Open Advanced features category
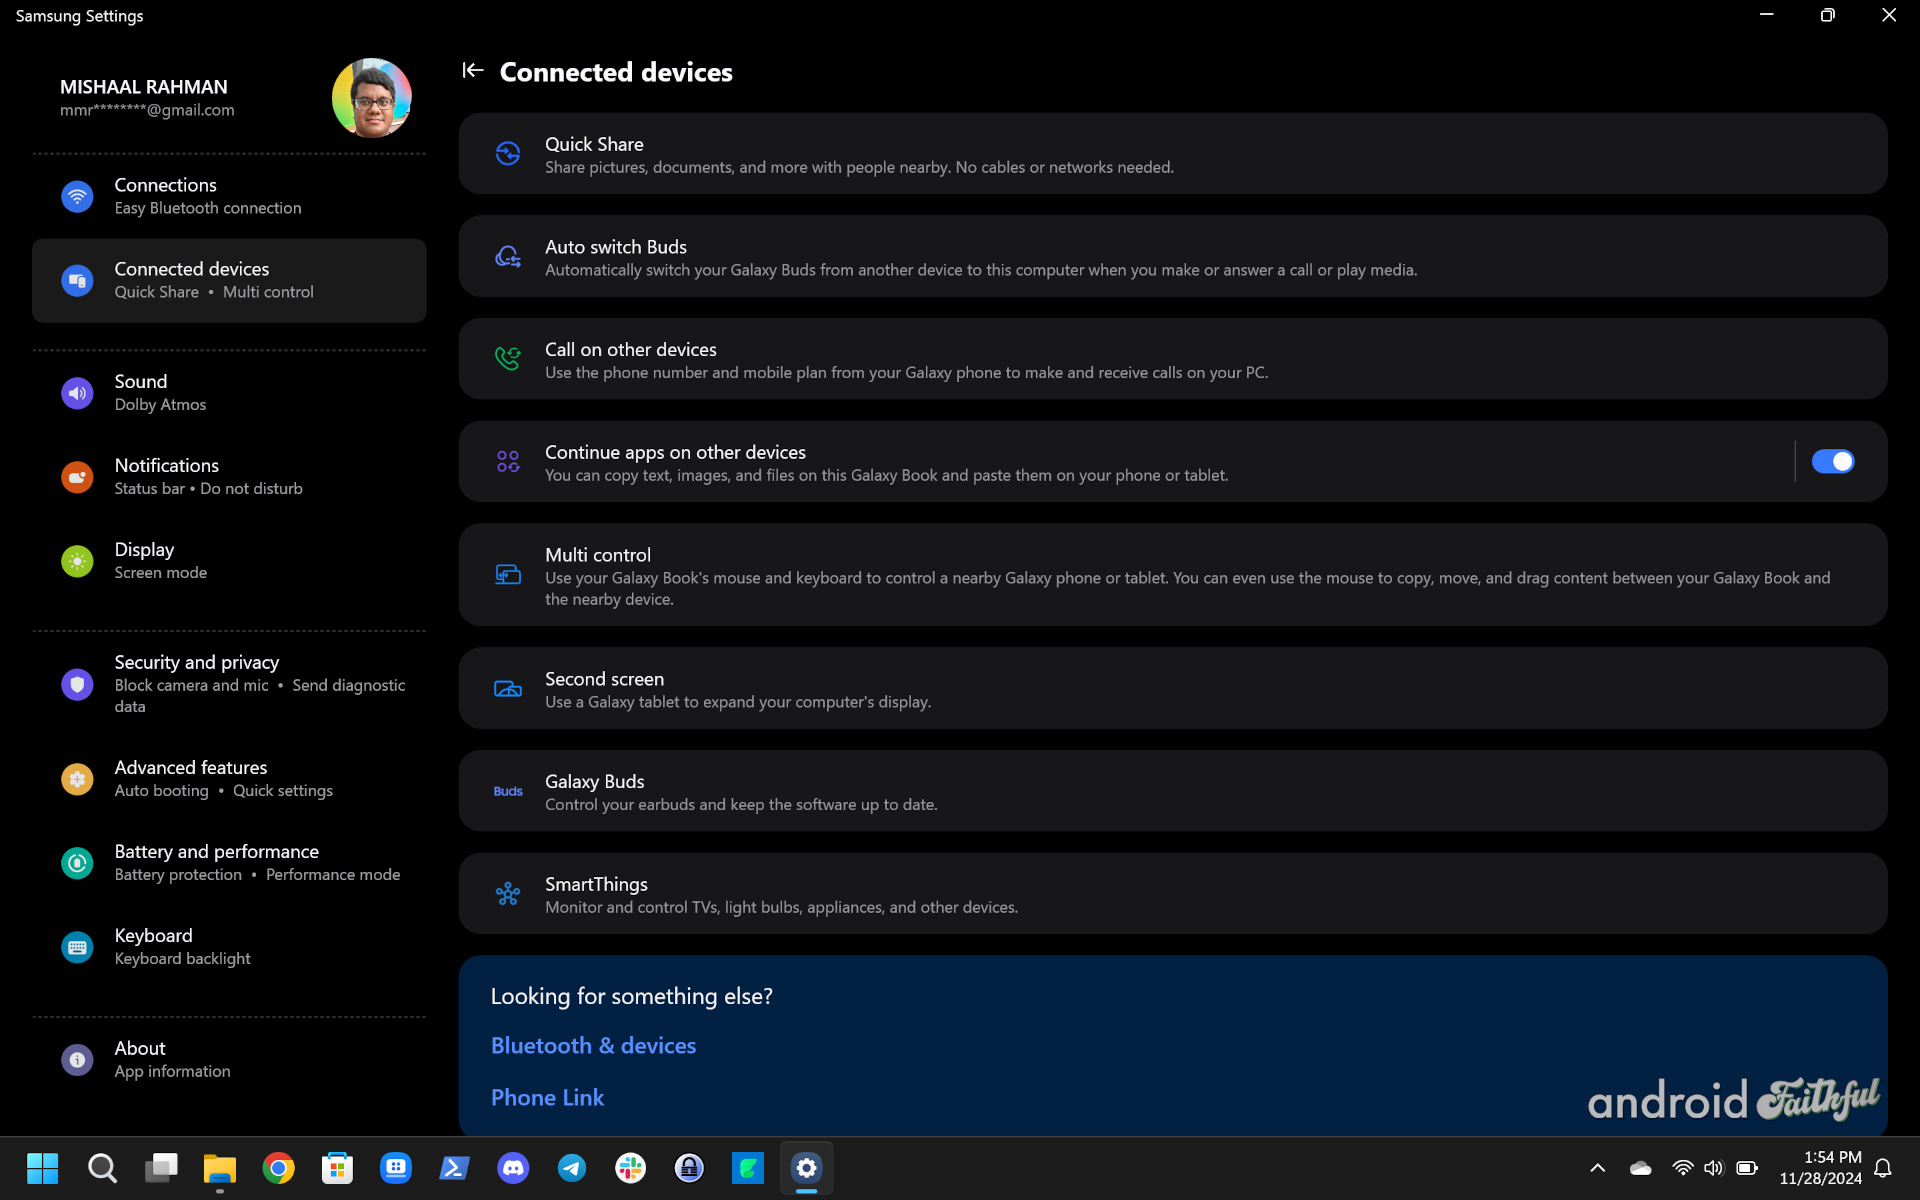 click(x=229, y=779)
